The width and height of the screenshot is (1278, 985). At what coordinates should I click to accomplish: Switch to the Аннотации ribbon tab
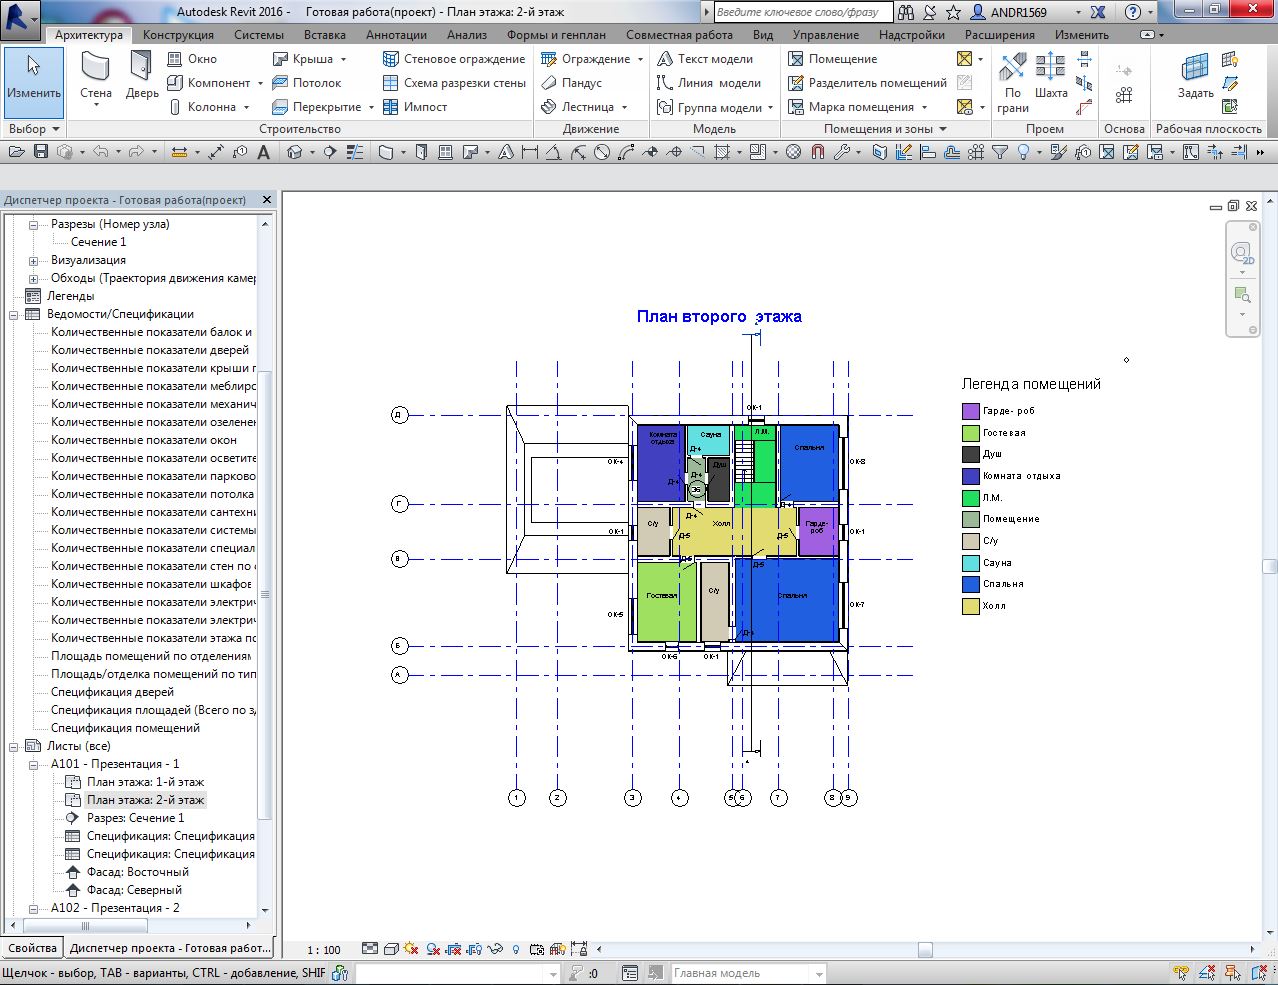(x=396, y=35)
